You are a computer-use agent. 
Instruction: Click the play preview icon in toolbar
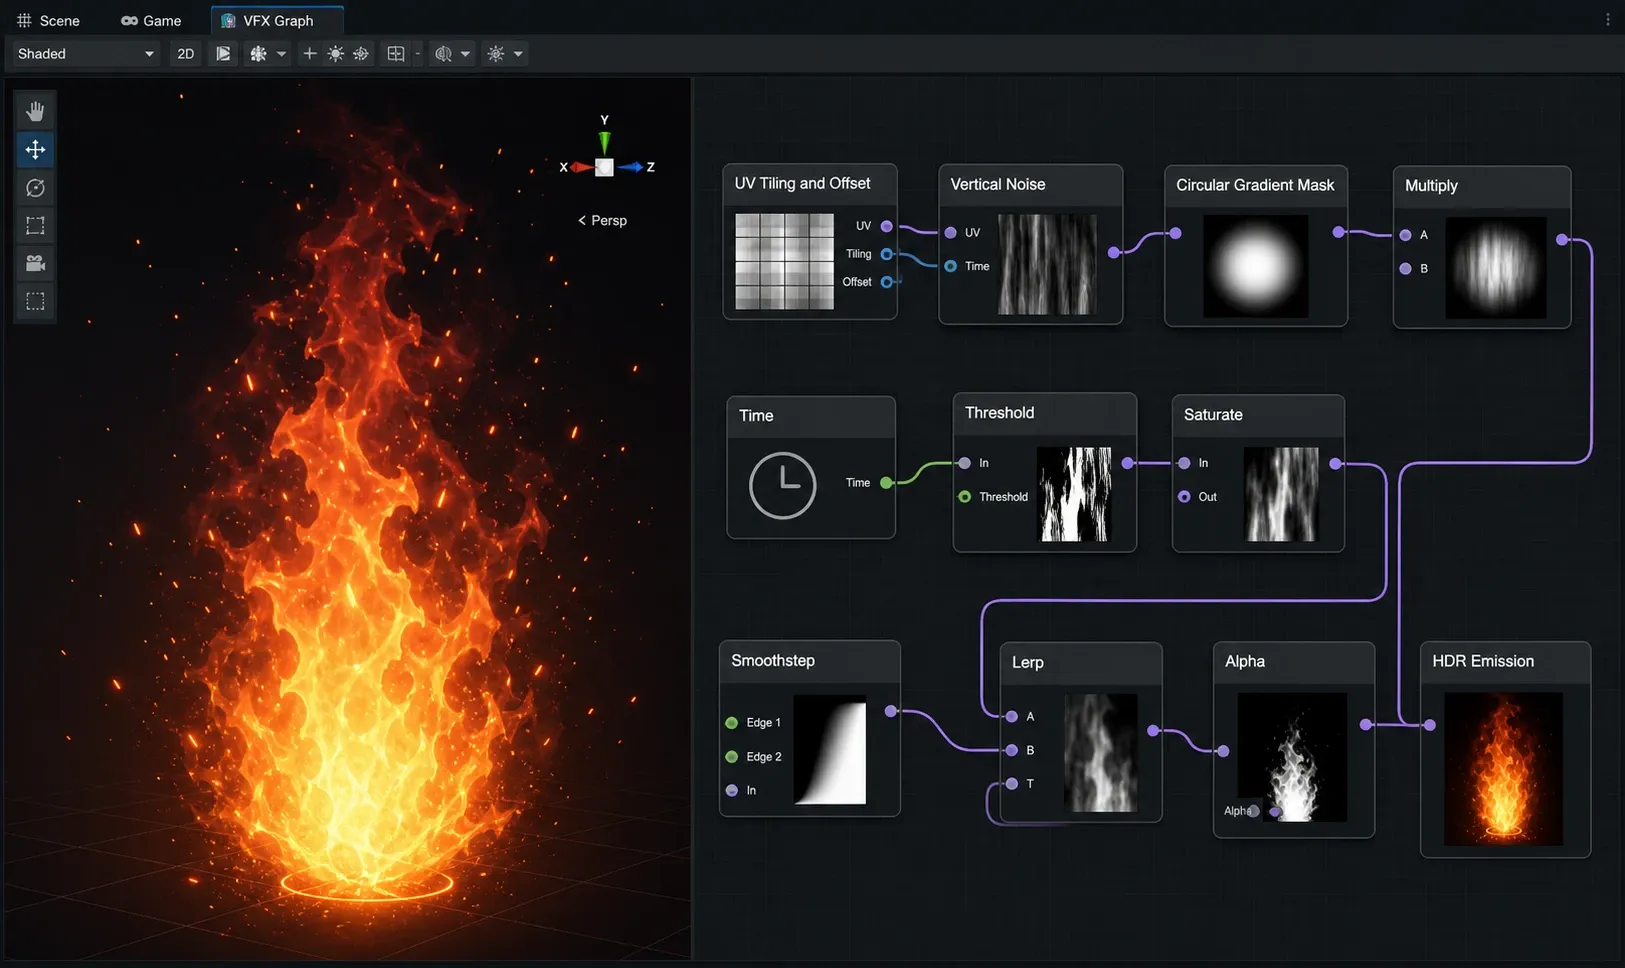point(223,54)
